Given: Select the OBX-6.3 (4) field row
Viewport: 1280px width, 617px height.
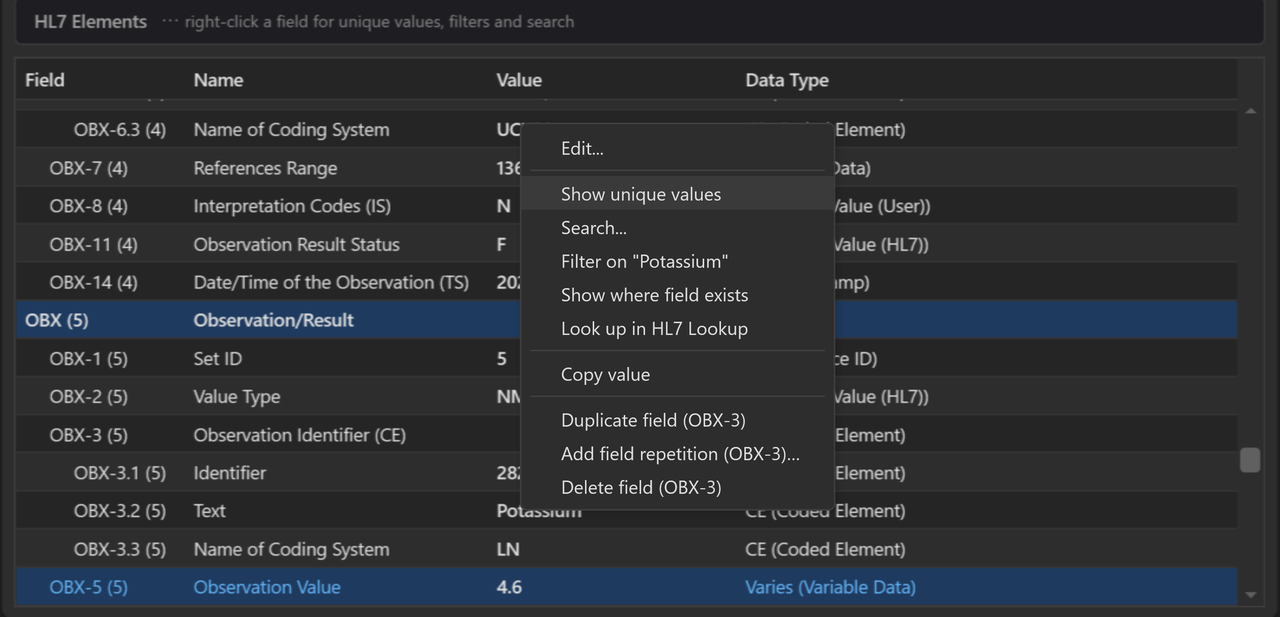Looking at the screenshot, I should (x=626, y=130).
